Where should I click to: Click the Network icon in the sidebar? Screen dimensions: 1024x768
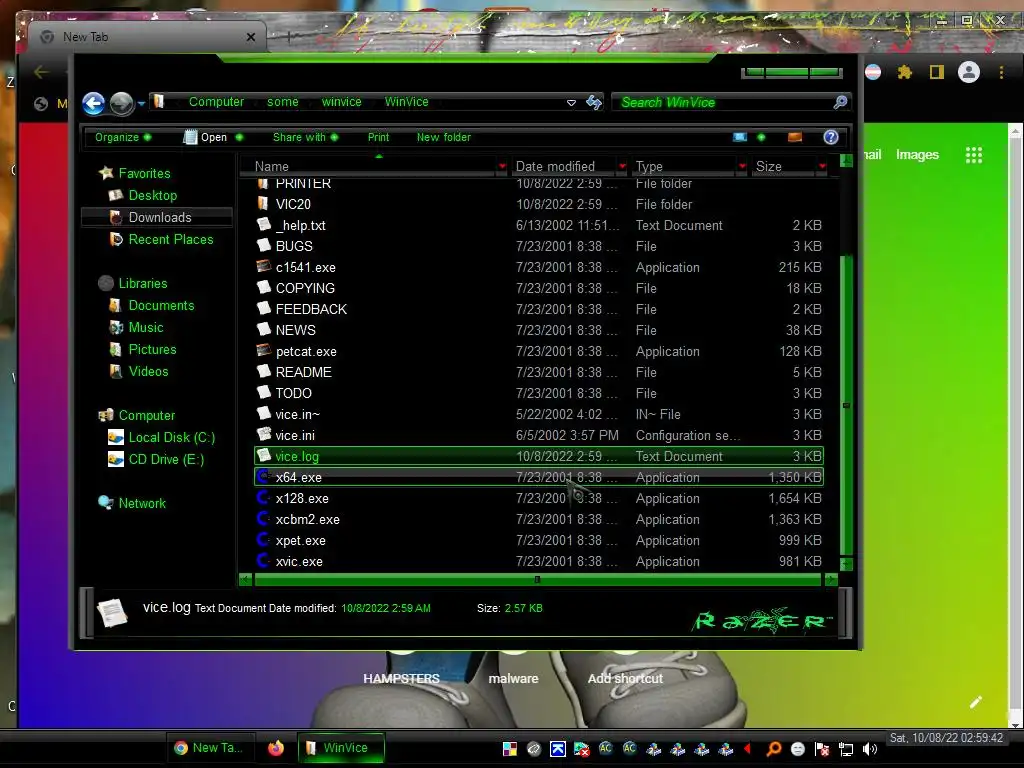pos(106,503)
